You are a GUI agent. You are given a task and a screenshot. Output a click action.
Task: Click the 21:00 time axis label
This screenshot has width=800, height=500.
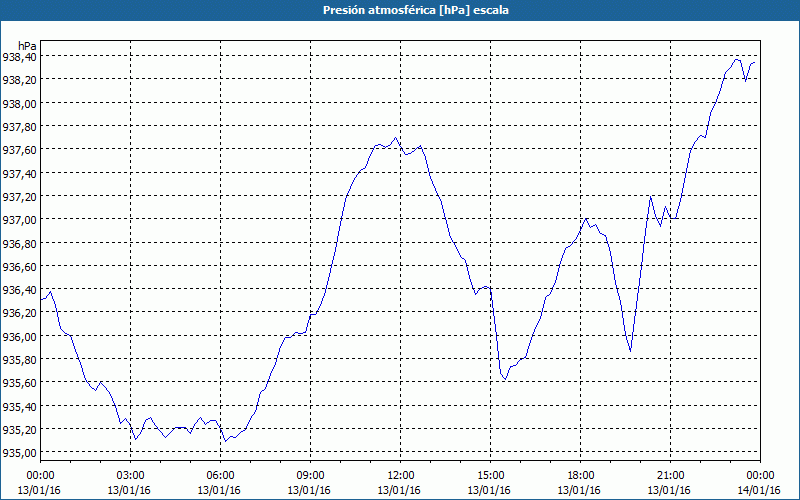[x=670, y=476]
